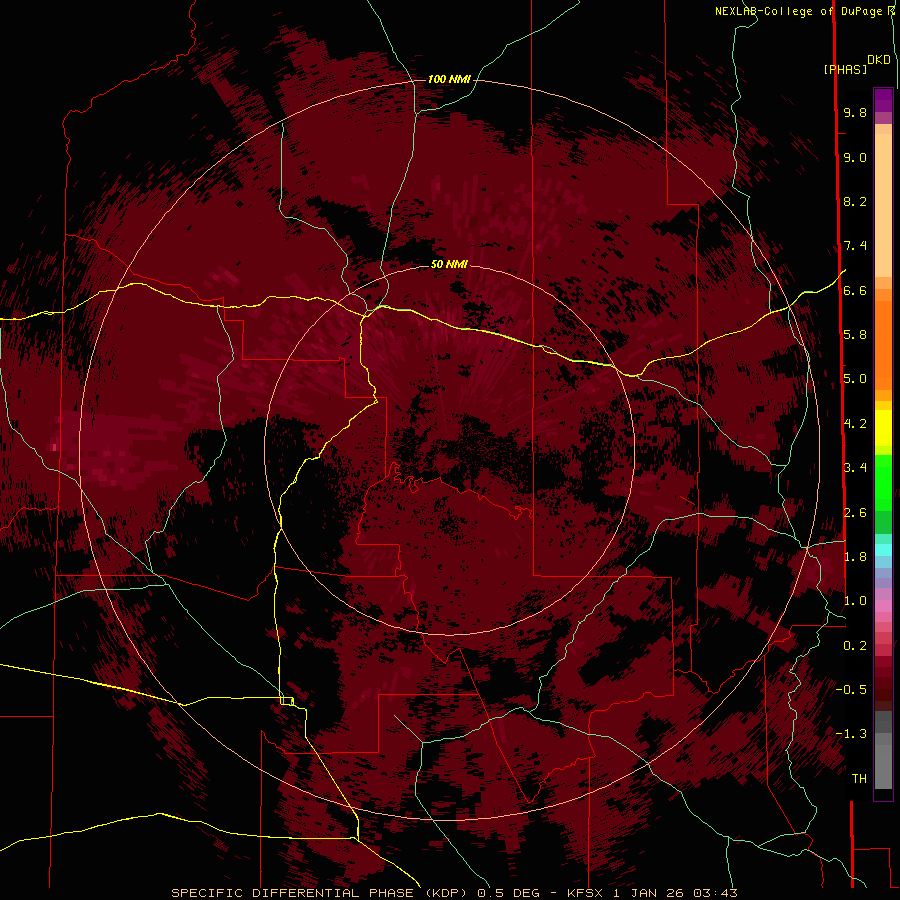Click the bright green band on the color scale
The width and height of the screenshot is (900, 900).
coord(883,483)
